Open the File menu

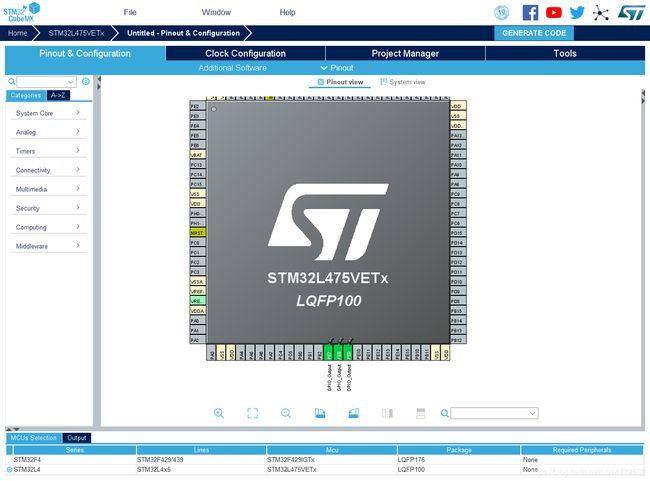point(130,12)
